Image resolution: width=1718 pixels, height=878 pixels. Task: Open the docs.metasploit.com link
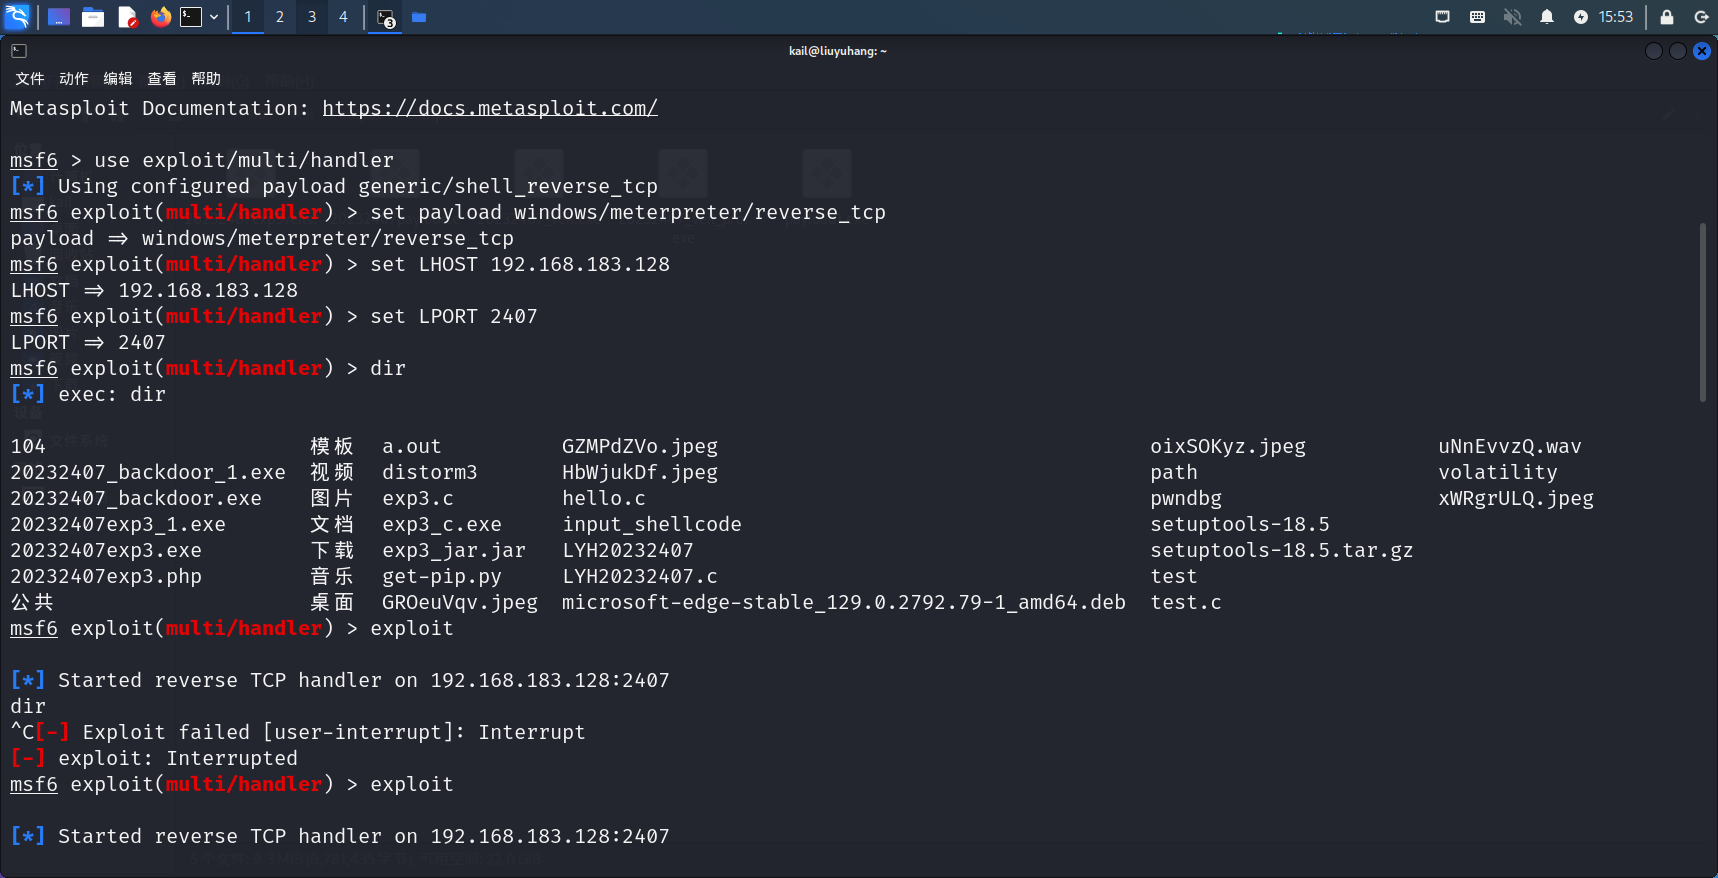[490, 108]
